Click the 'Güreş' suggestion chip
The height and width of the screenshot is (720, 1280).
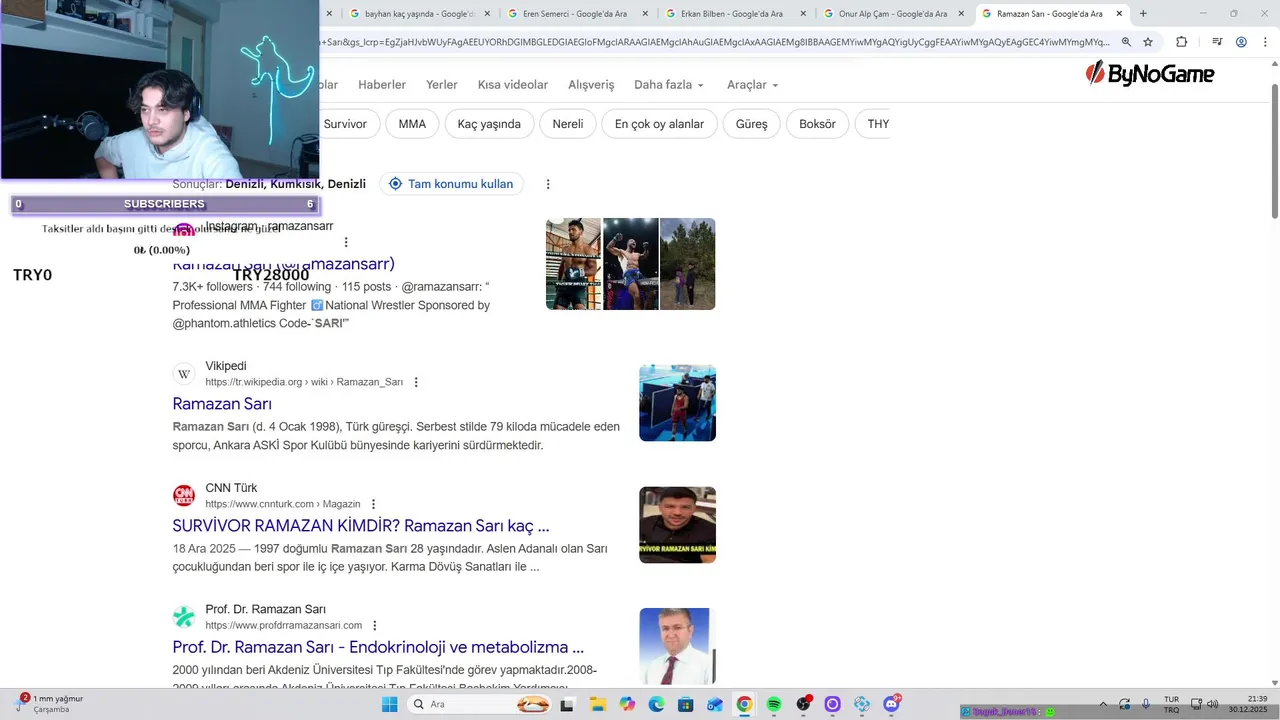click(x=752, y=124)
